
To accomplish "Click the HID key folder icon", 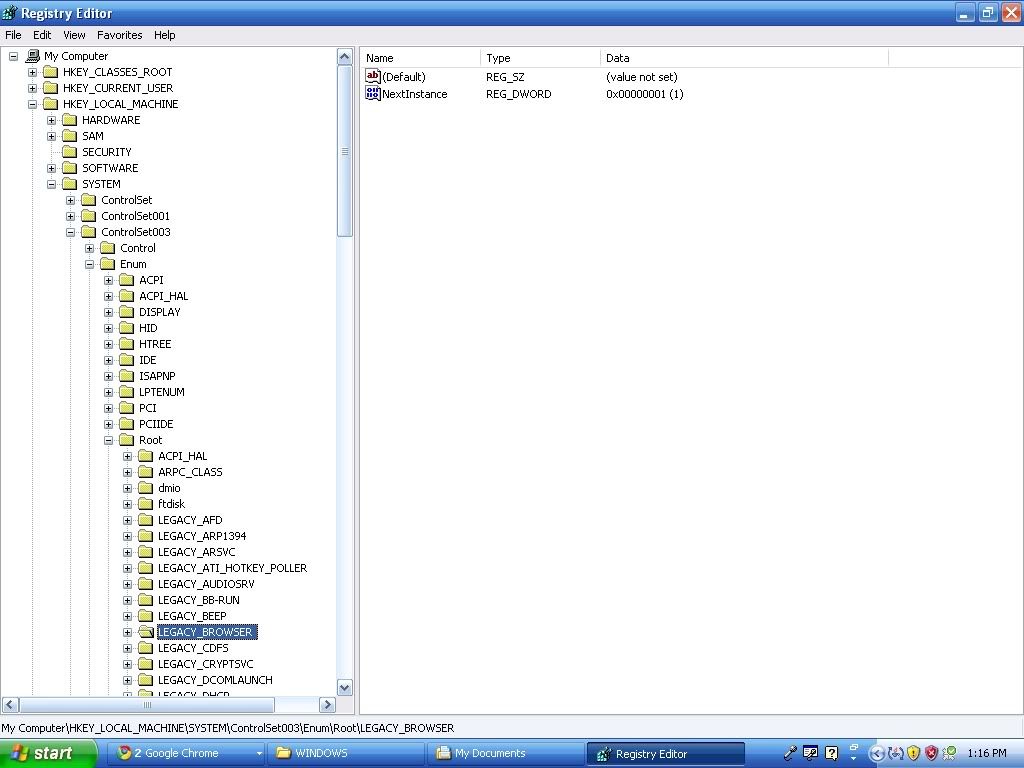I will tap(127, 328).
